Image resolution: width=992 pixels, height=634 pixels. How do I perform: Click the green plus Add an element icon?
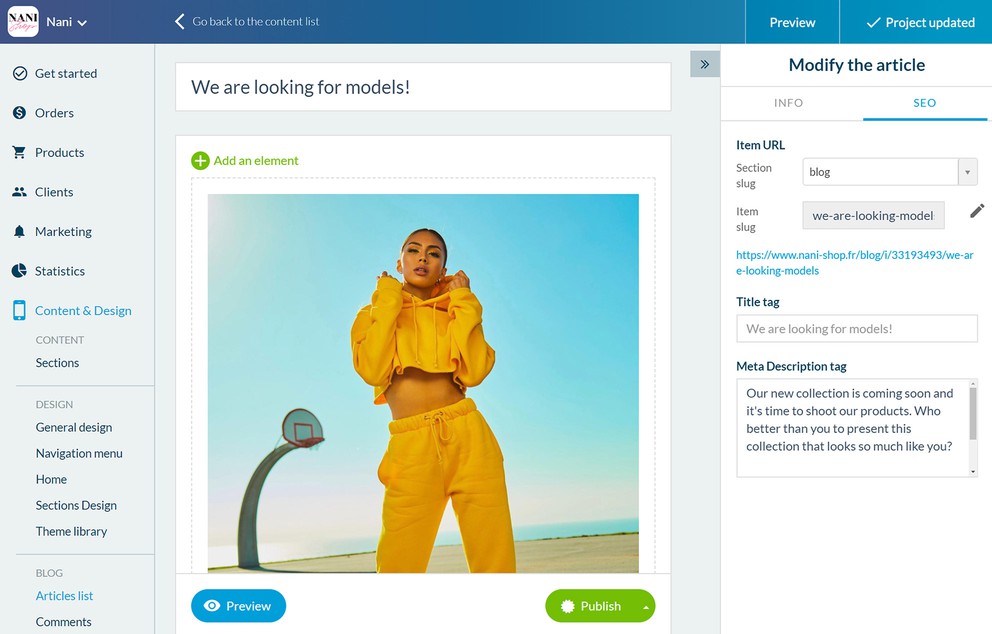tap(200, 161)
